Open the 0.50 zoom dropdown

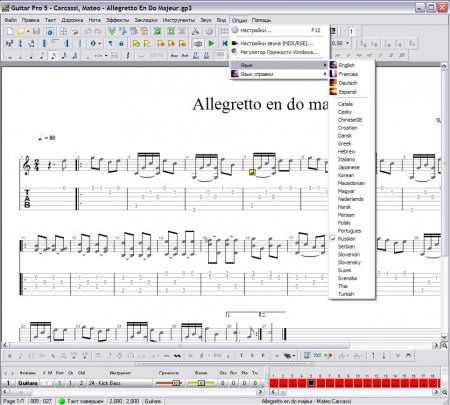click(x=348, y=43)
